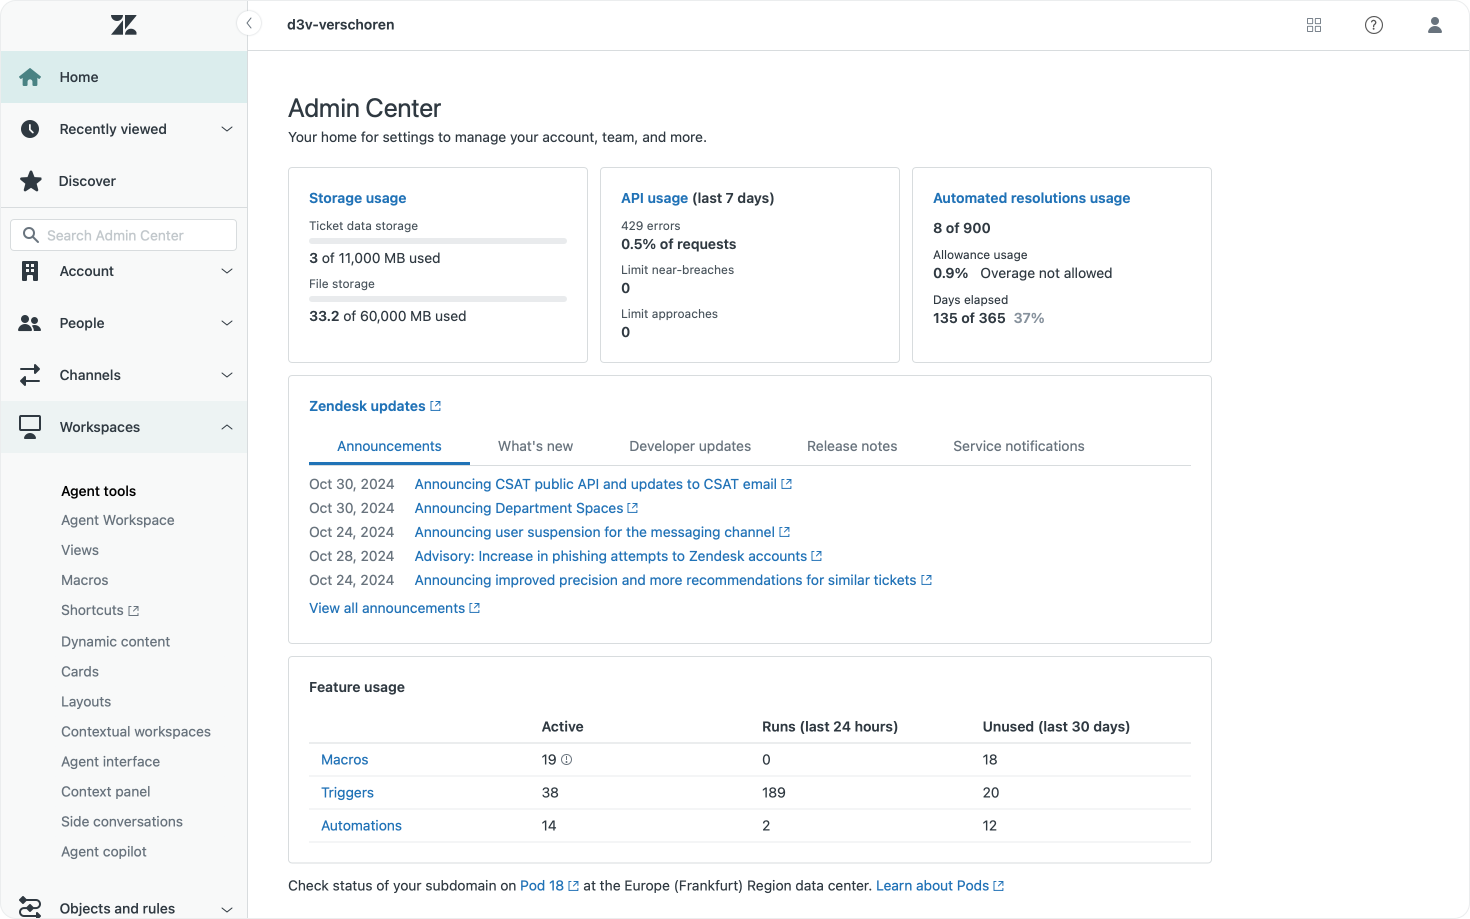
Task: Expand the Account section chevron
Action: tap(227, 271)
